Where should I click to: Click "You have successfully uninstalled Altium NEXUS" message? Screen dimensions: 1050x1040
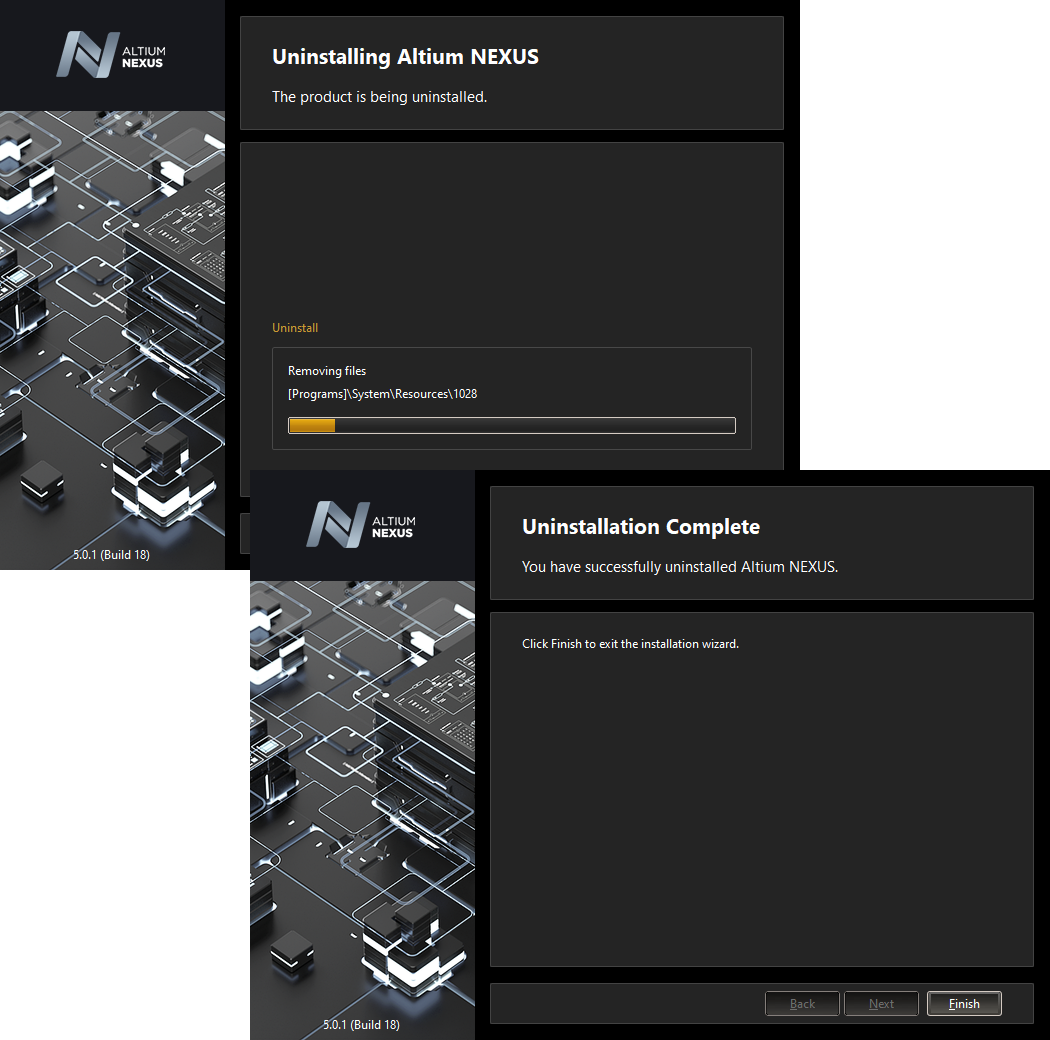point(679,567)
